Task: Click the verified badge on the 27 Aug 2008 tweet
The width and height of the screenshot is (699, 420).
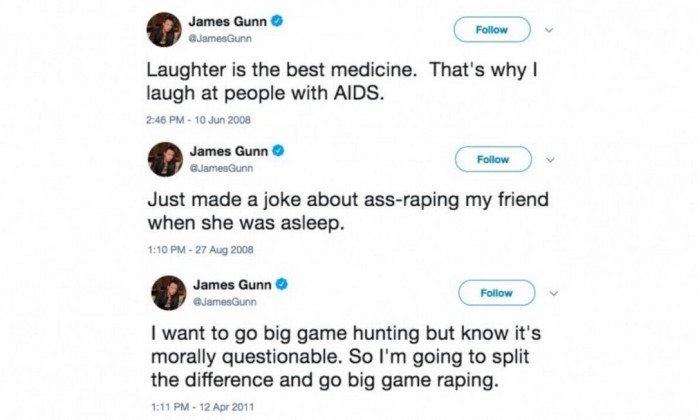Action: (x=279, y=151)
